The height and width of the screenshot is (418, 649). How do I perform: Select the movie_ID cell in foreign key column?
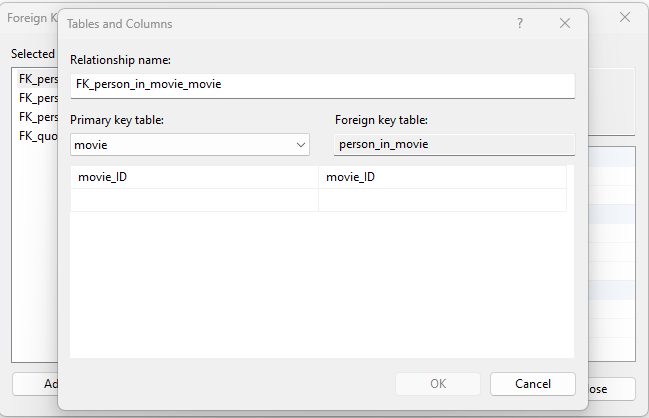442,177
